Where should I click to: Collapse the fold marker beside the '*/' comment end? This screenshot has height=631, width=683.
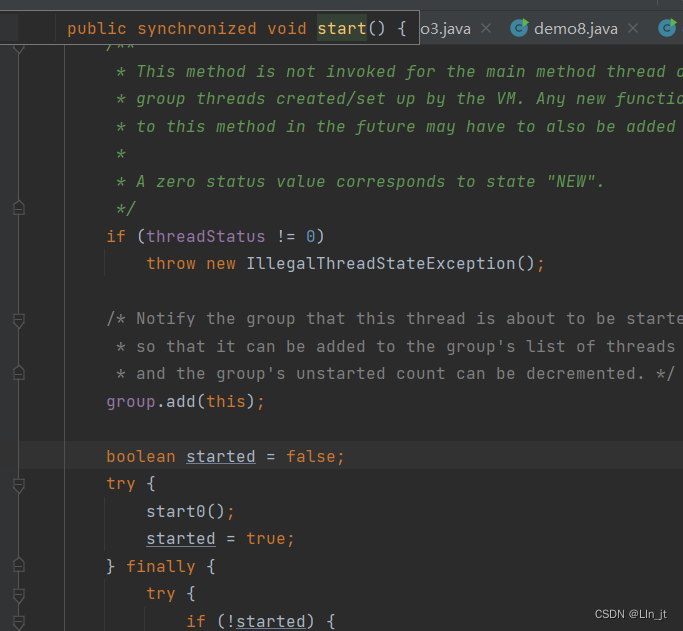click(19, 208)
